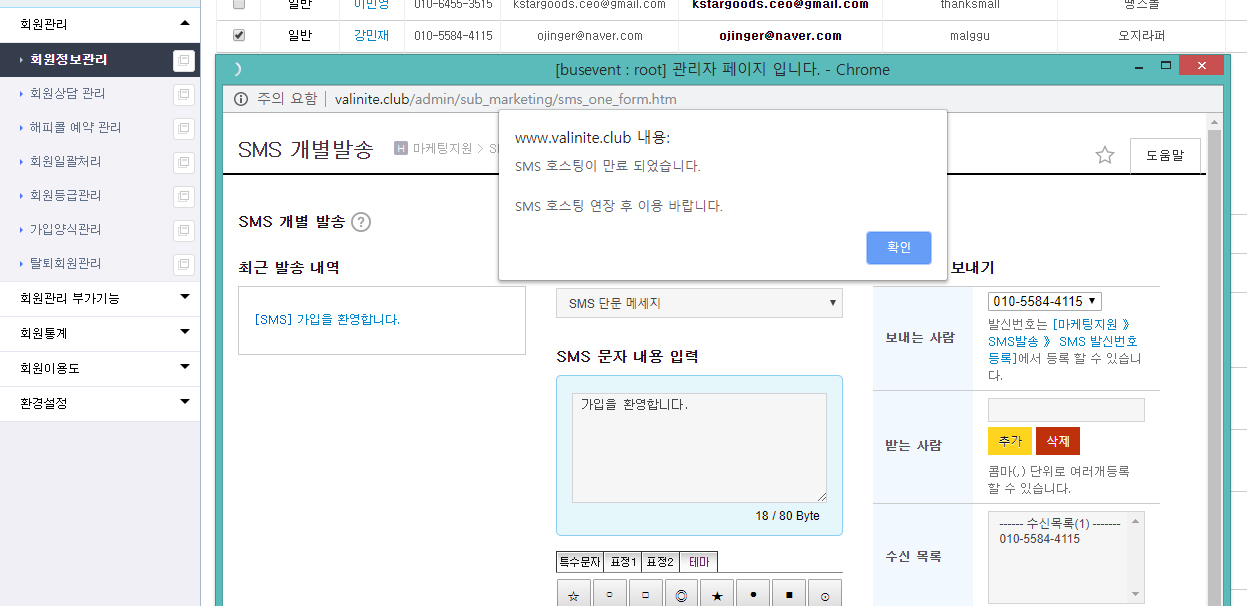
Task: Check the site security info icon in address bar
Action: [x=241, y=99]
